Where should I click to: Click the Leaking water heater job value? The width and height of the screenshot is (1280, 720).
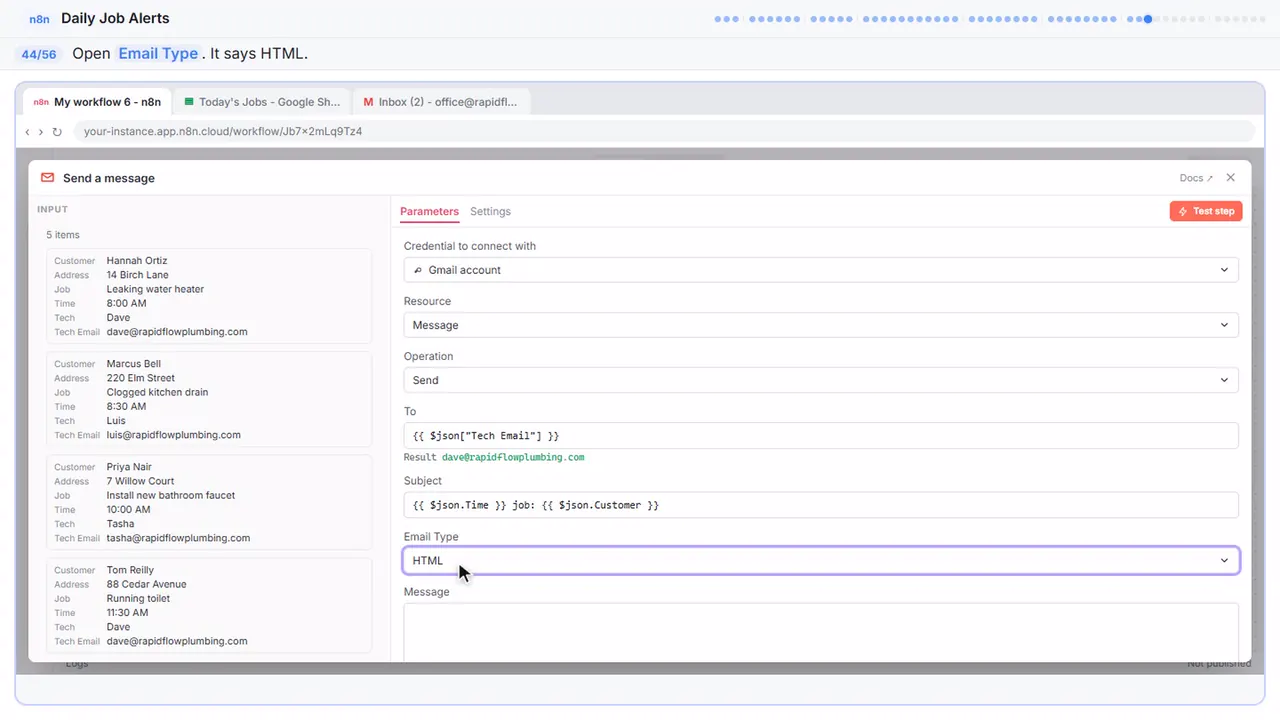pos(156,289)
